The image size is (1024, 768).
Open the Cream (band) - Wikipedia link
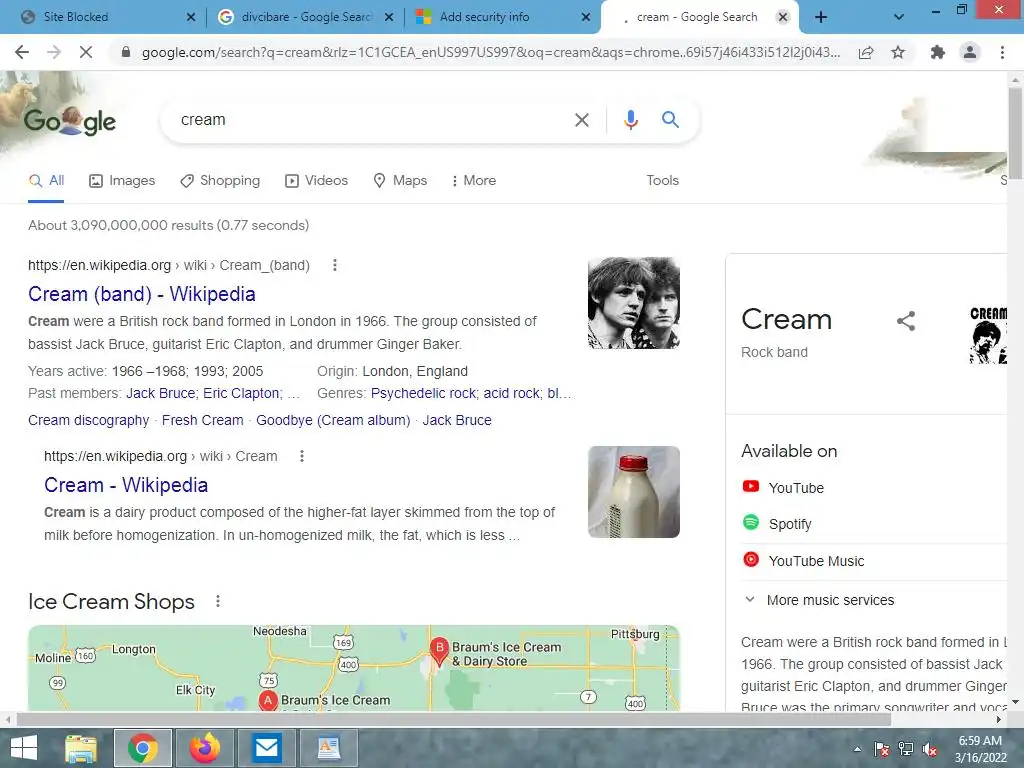[142, 294]
